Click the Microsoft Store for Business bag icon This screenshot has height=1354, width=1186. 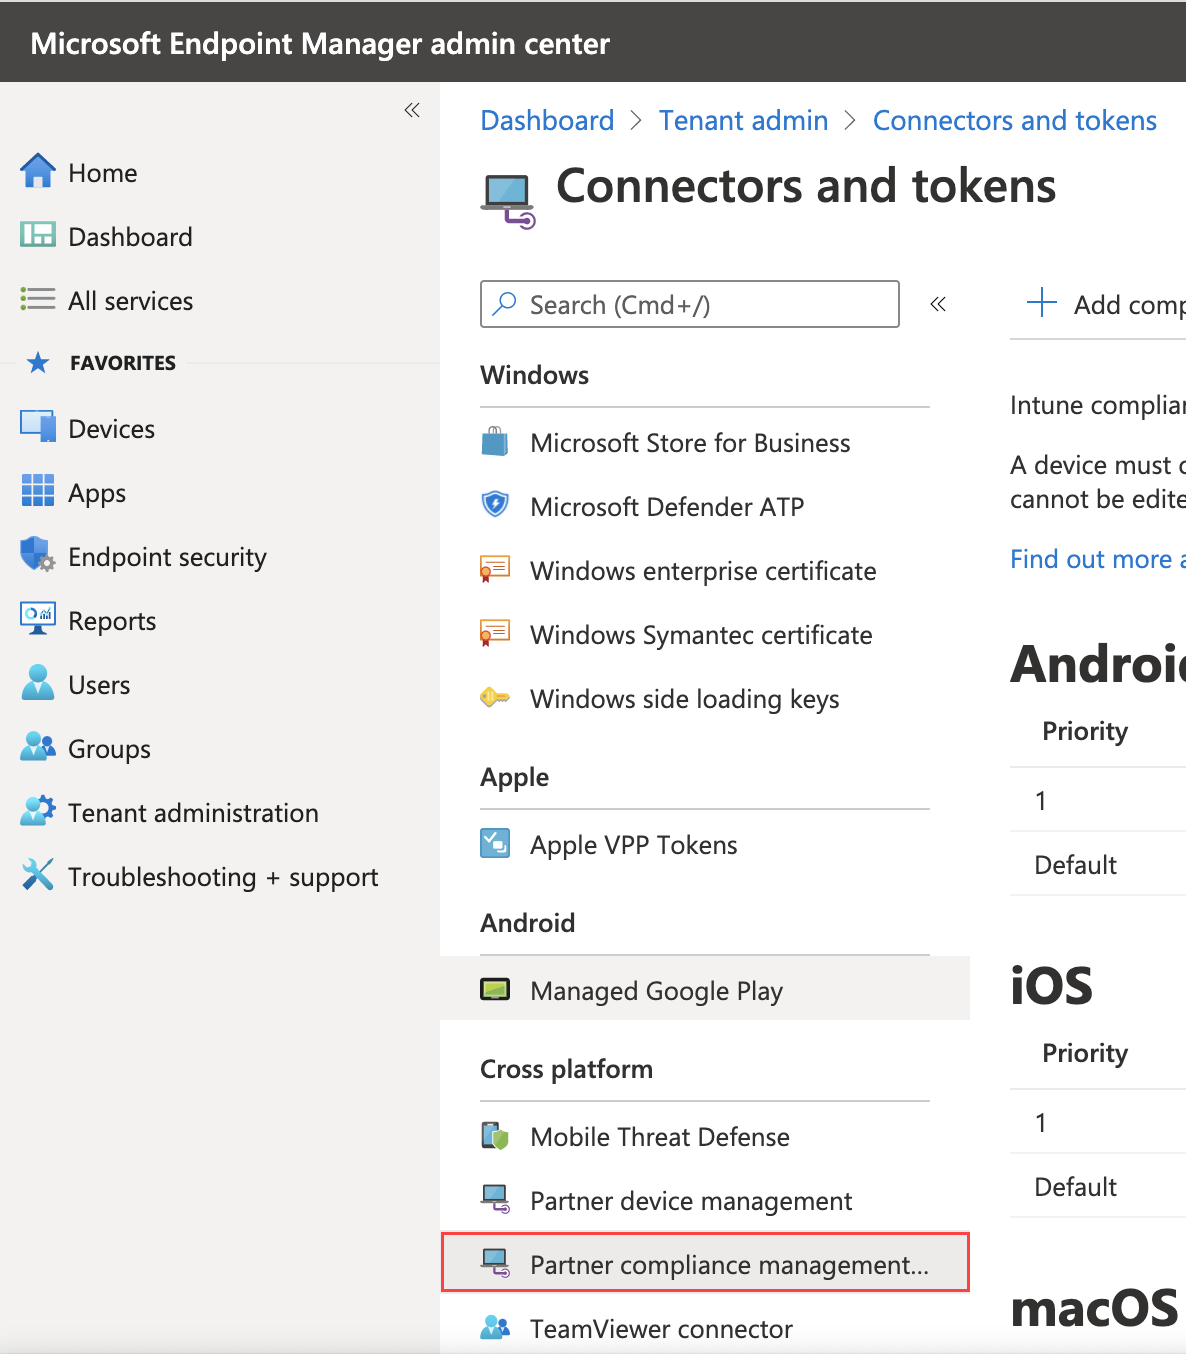click(x=495, y=442)
